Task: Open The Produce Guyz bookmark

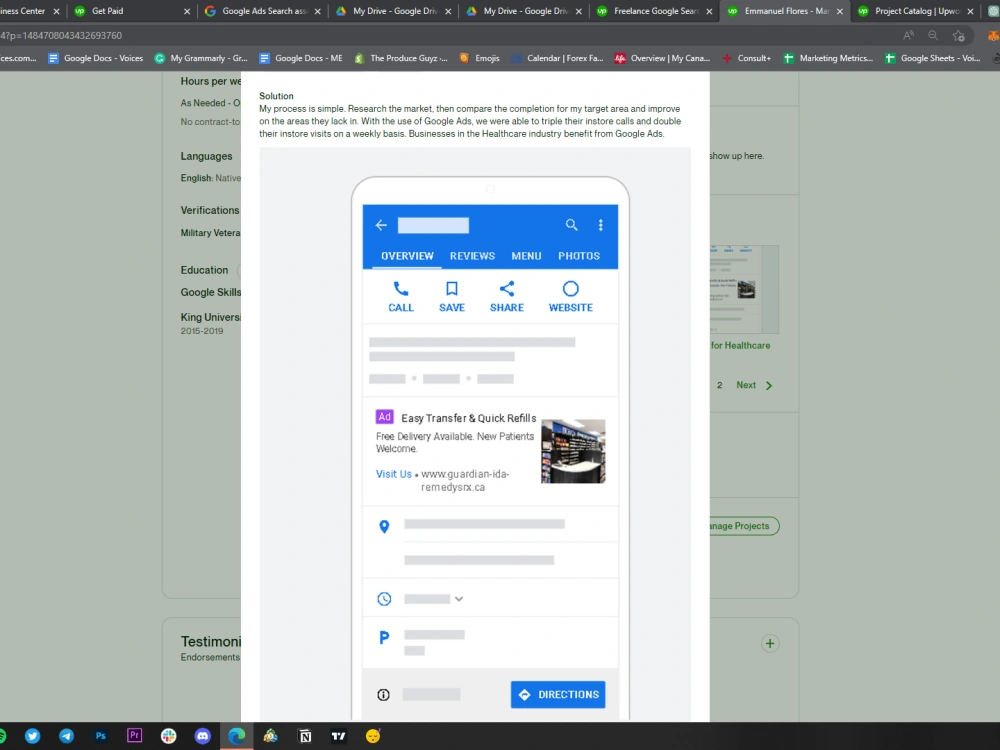Action: 401,58
